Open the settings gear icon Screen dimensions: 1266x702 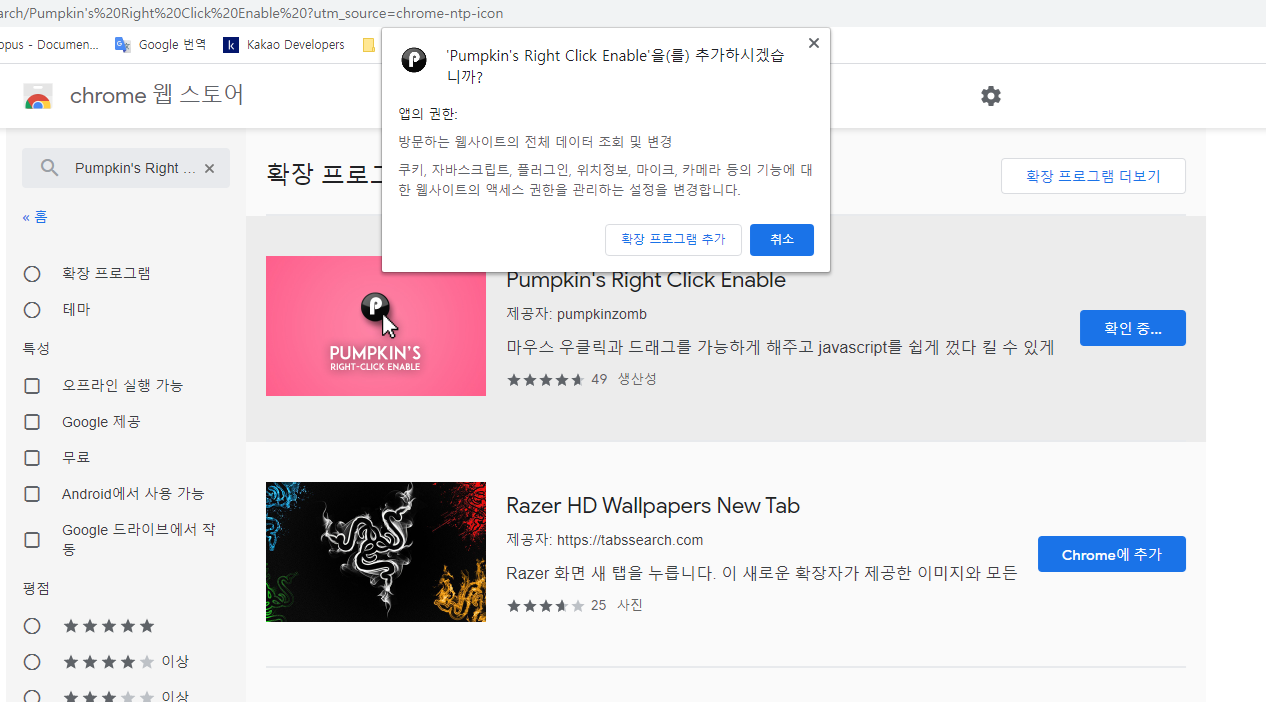click(x=991, y=96)
